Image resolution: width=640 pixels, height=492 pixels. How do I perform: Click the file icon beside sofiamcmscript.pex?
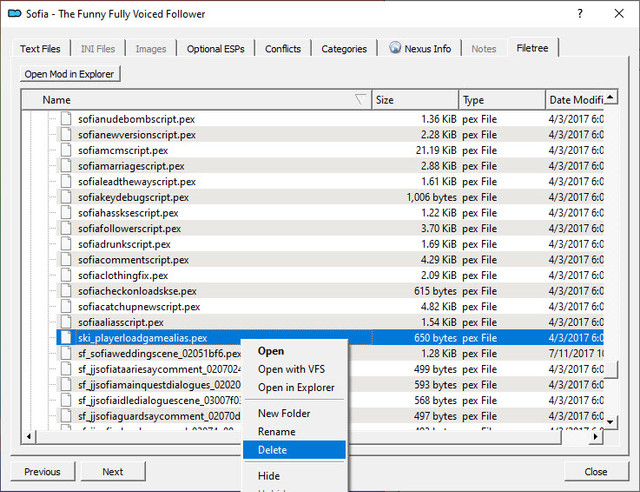click(66, 150)
